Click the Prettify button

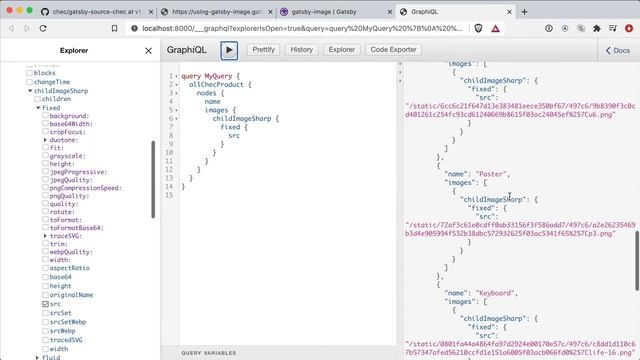click(263, 50)
